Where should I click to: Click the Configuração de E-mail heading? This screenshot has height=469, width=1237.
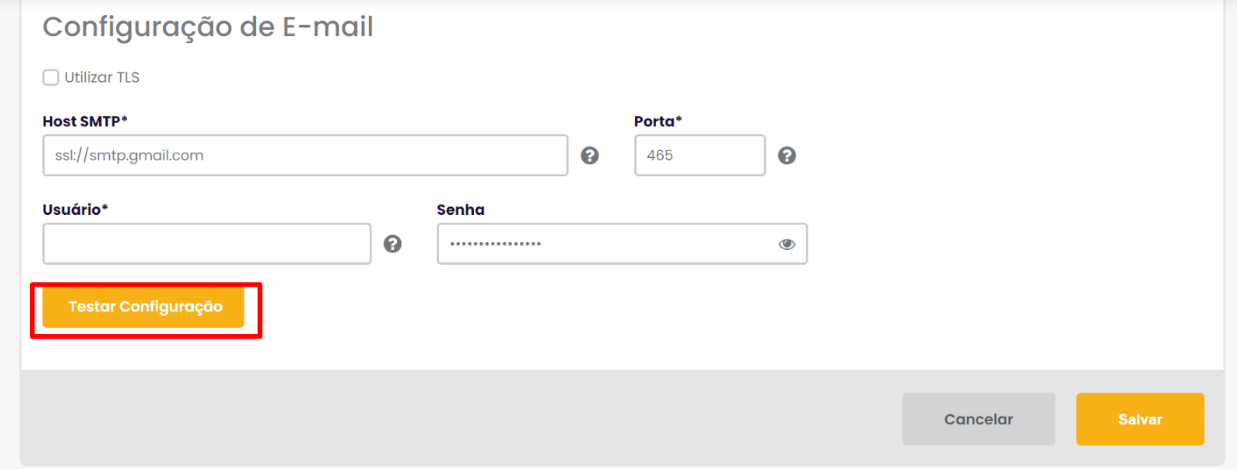[x=208, y=27]
